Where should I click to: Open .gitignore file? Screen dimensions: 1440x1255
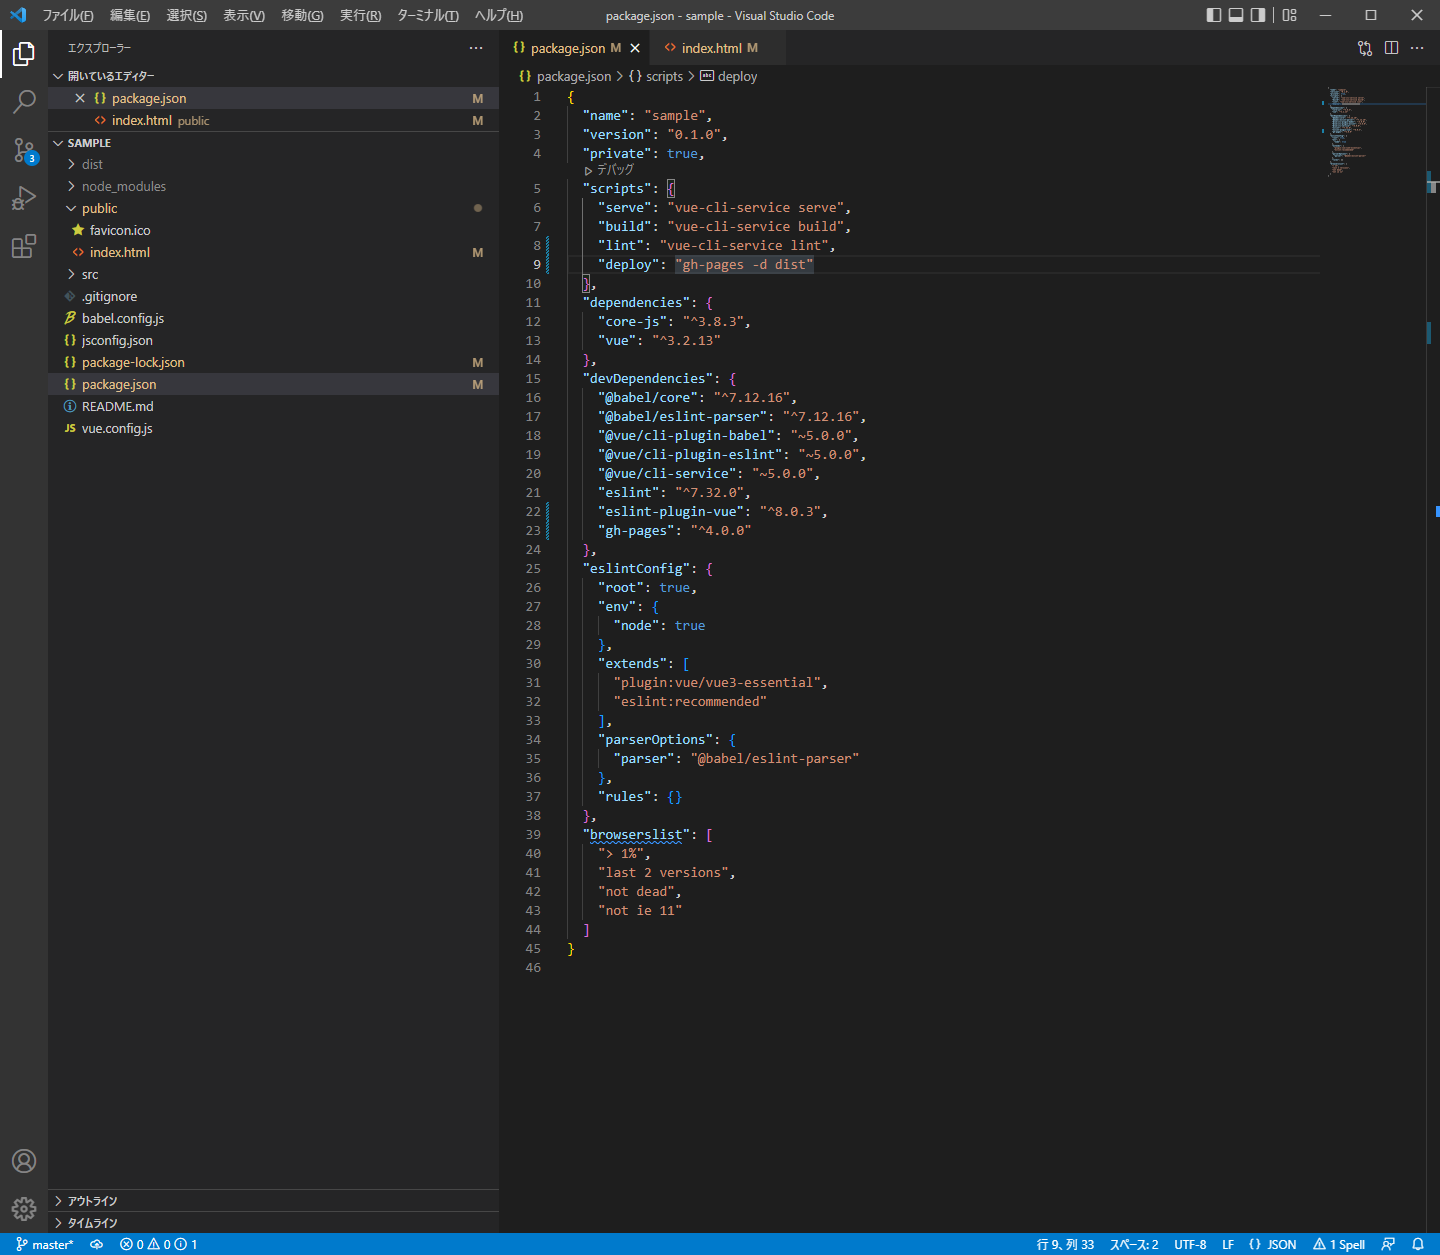tap(273, 296)
